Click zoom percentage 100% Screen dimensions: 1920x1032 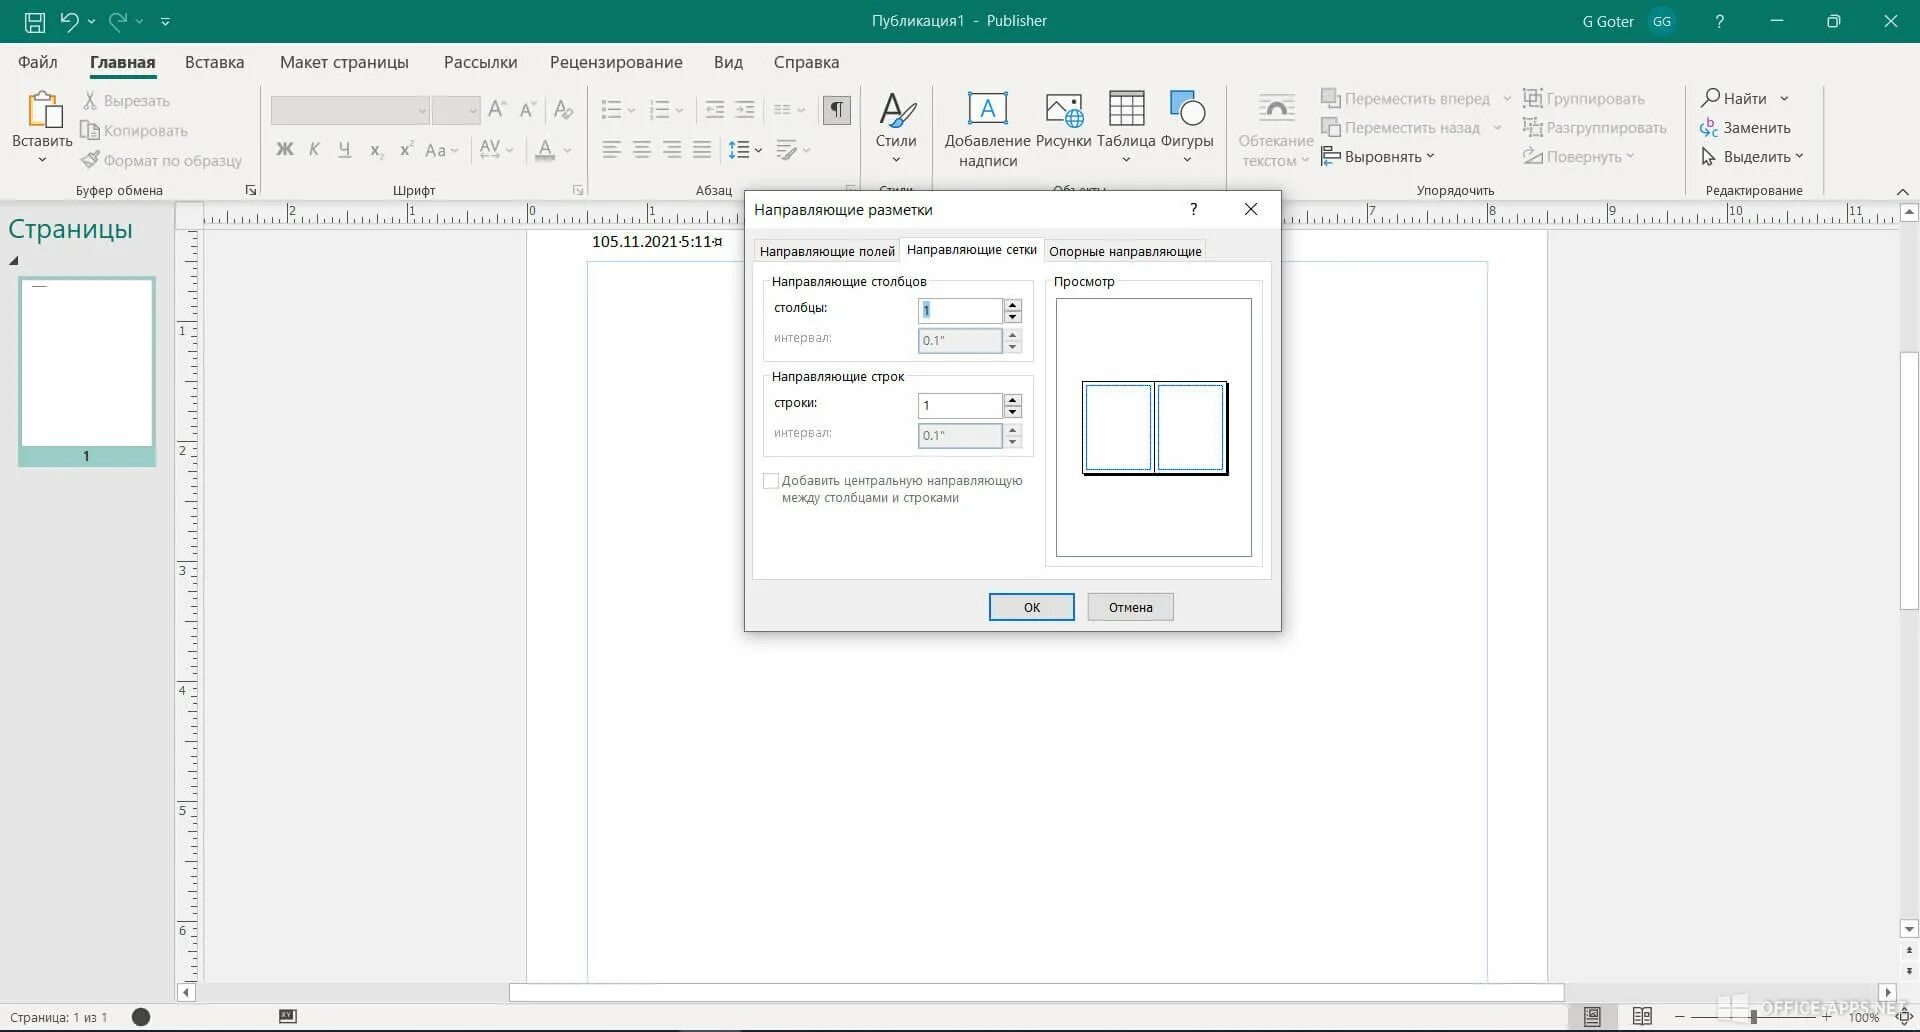click(1864, 1017)
